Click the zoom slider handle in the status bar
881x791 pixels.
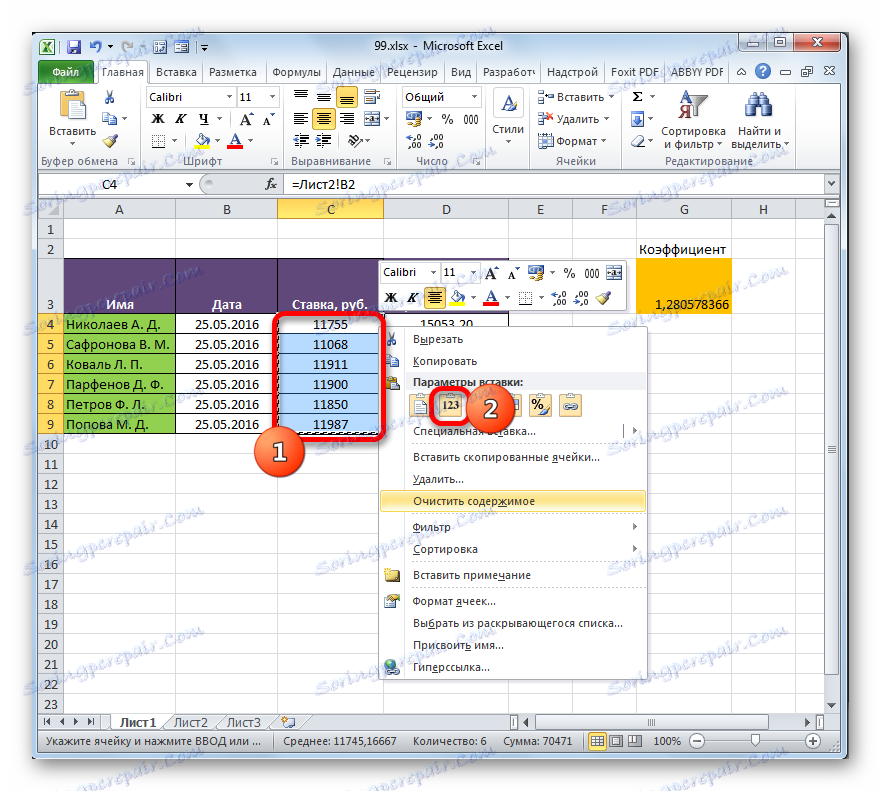[x=755, y=740]
